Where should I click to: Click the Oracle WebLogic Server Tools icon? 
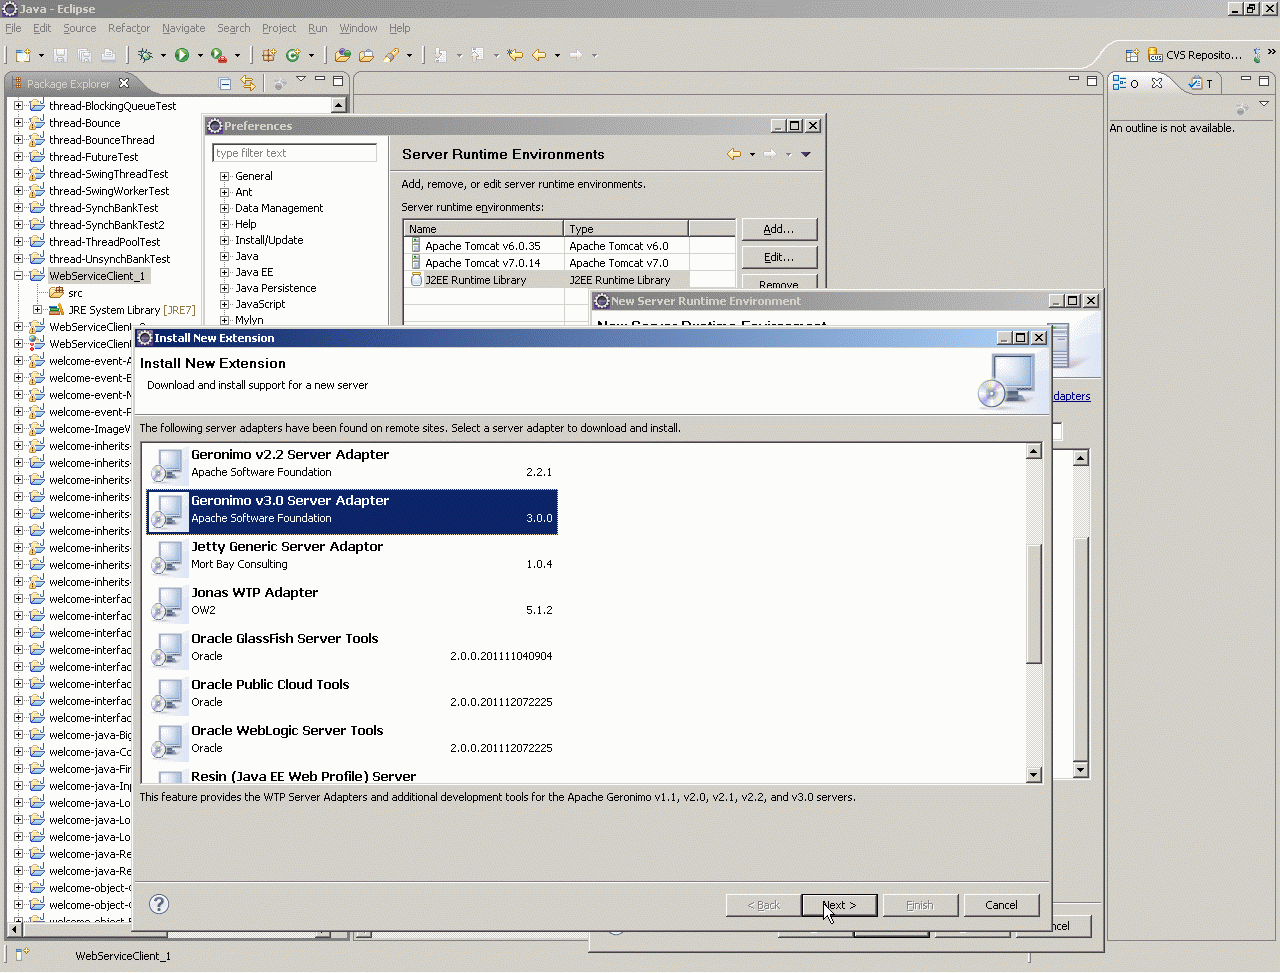coord(167,740)
